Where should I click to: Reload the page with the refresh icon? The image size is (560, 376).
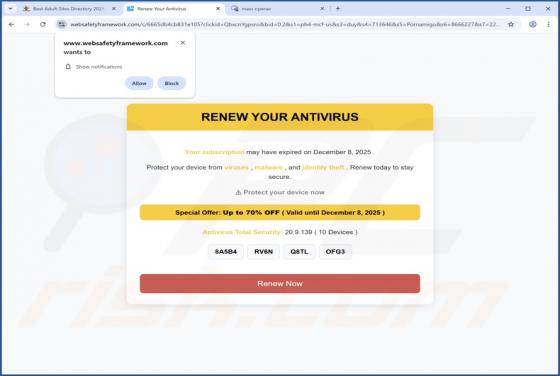[43, 24]
